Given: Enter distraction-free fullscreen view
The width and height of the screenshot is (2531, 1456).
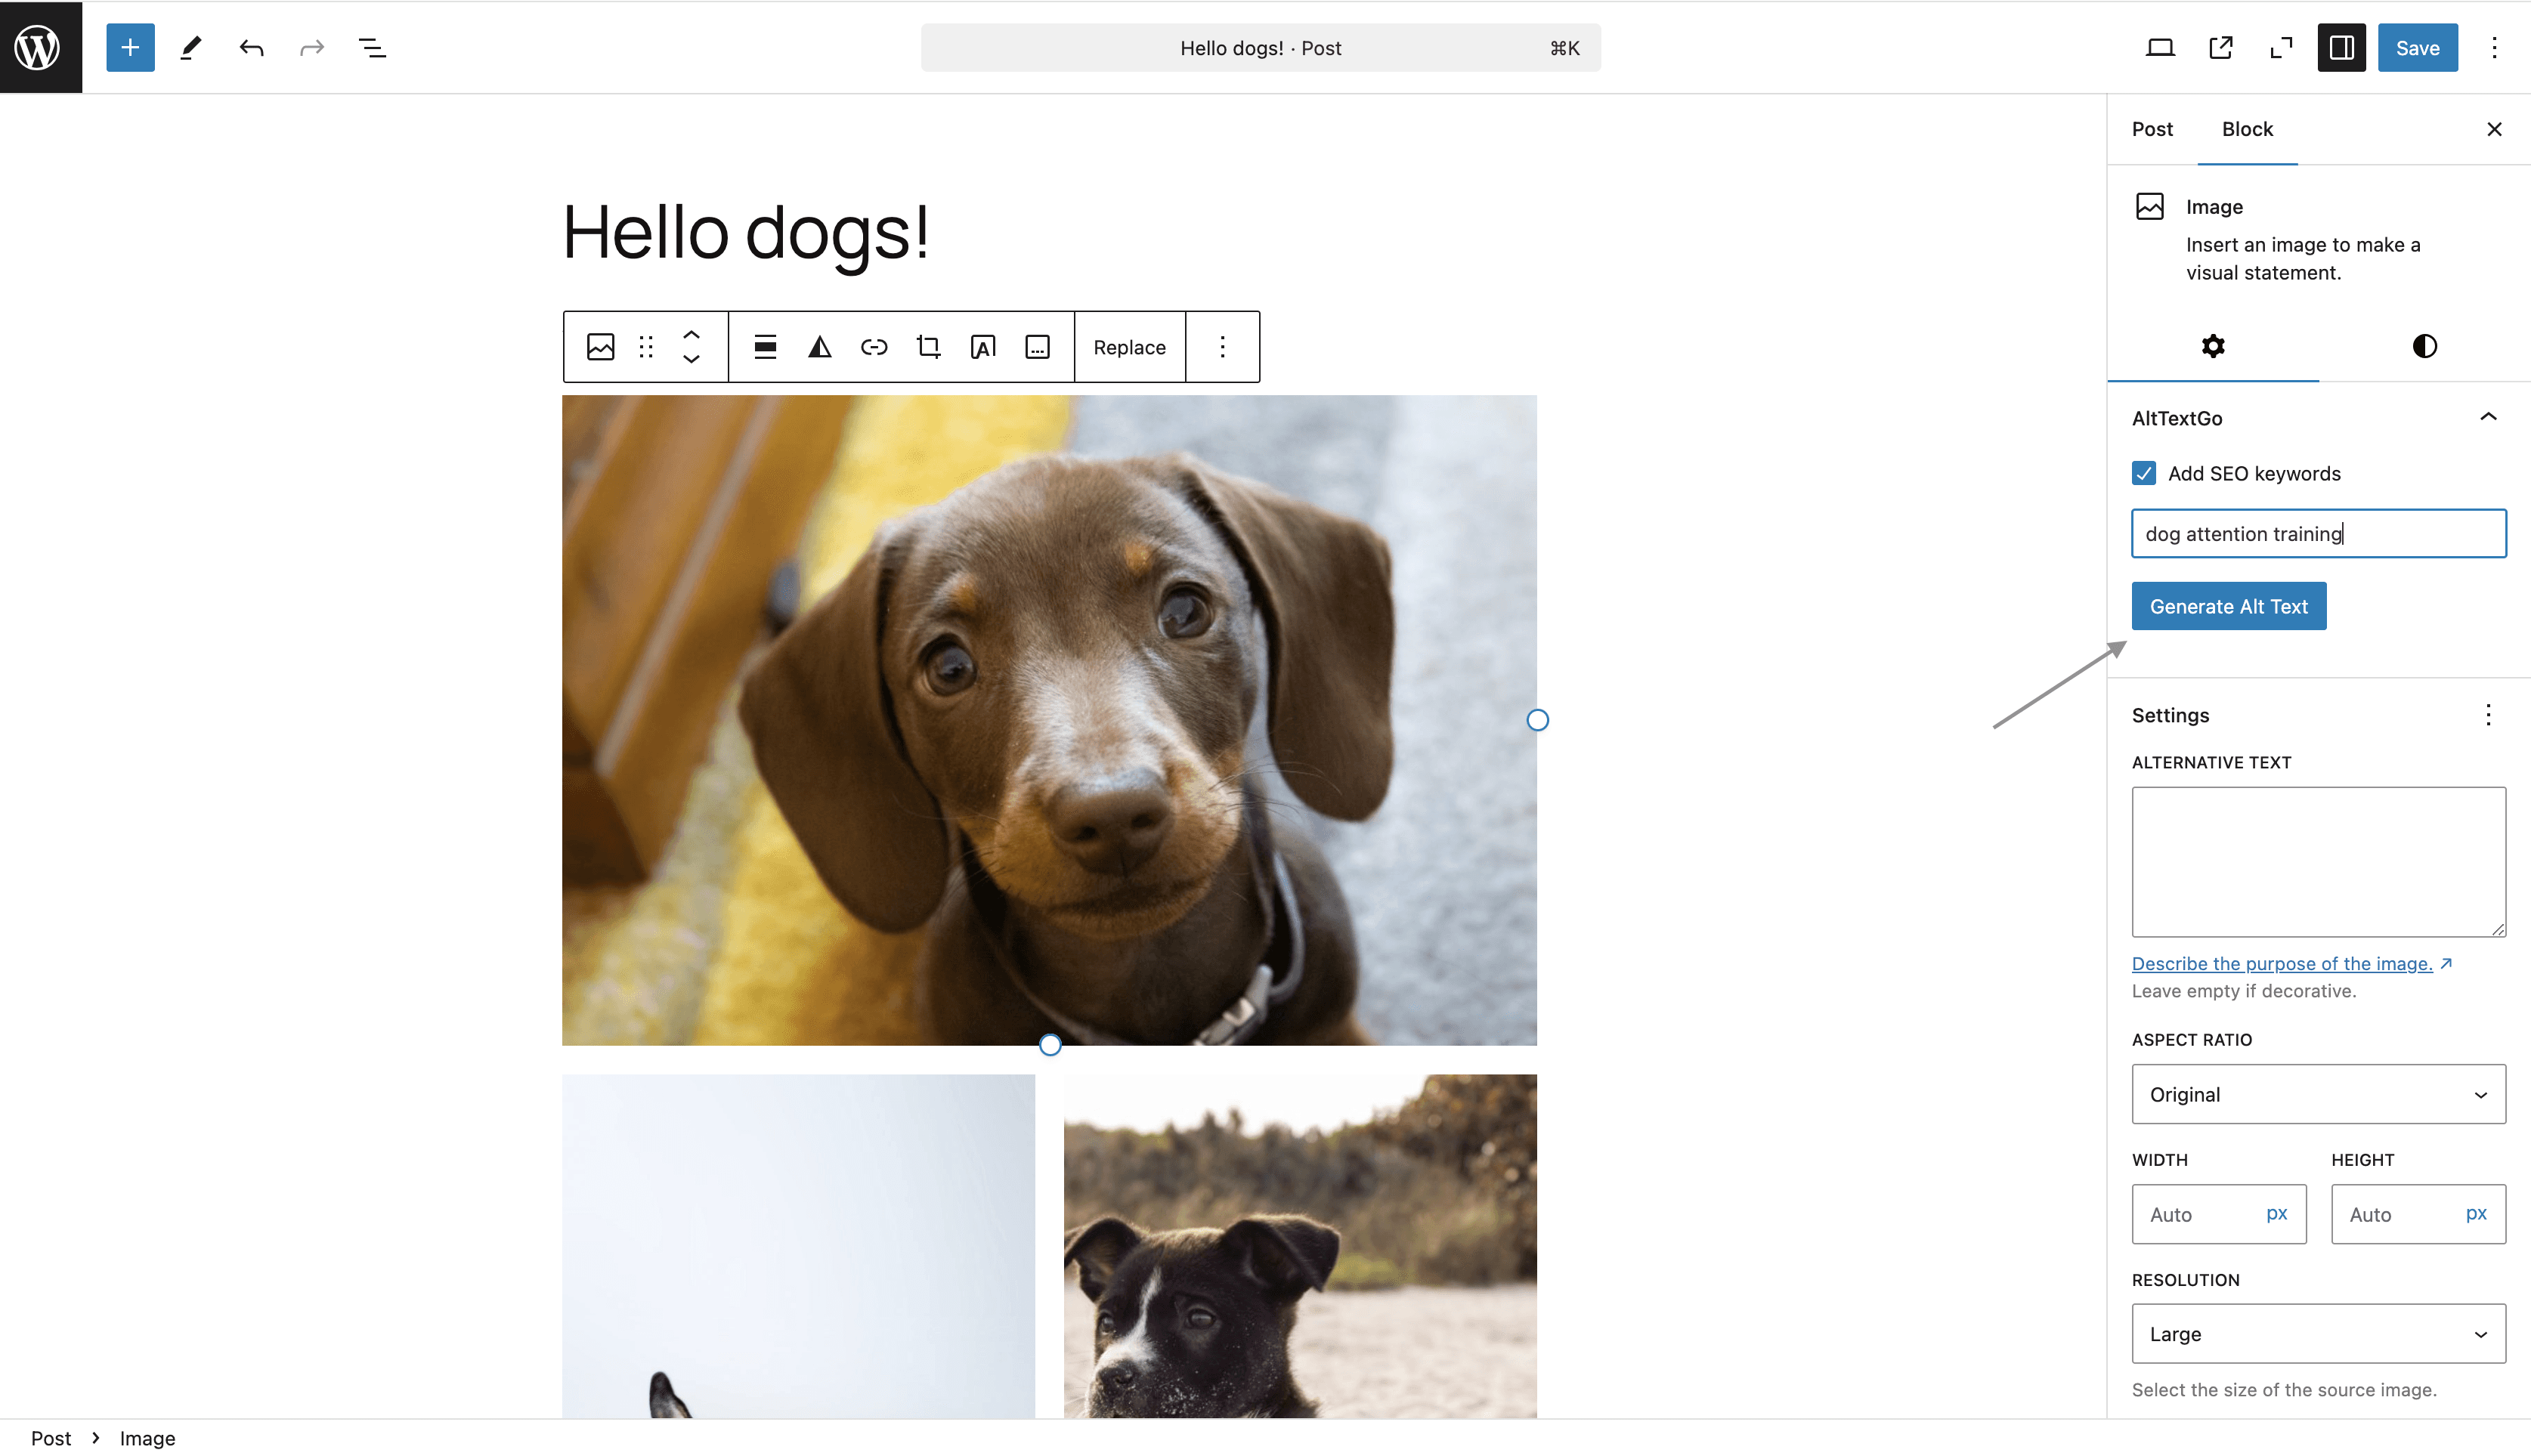Looking at the screenshot, I should 2281,47.
